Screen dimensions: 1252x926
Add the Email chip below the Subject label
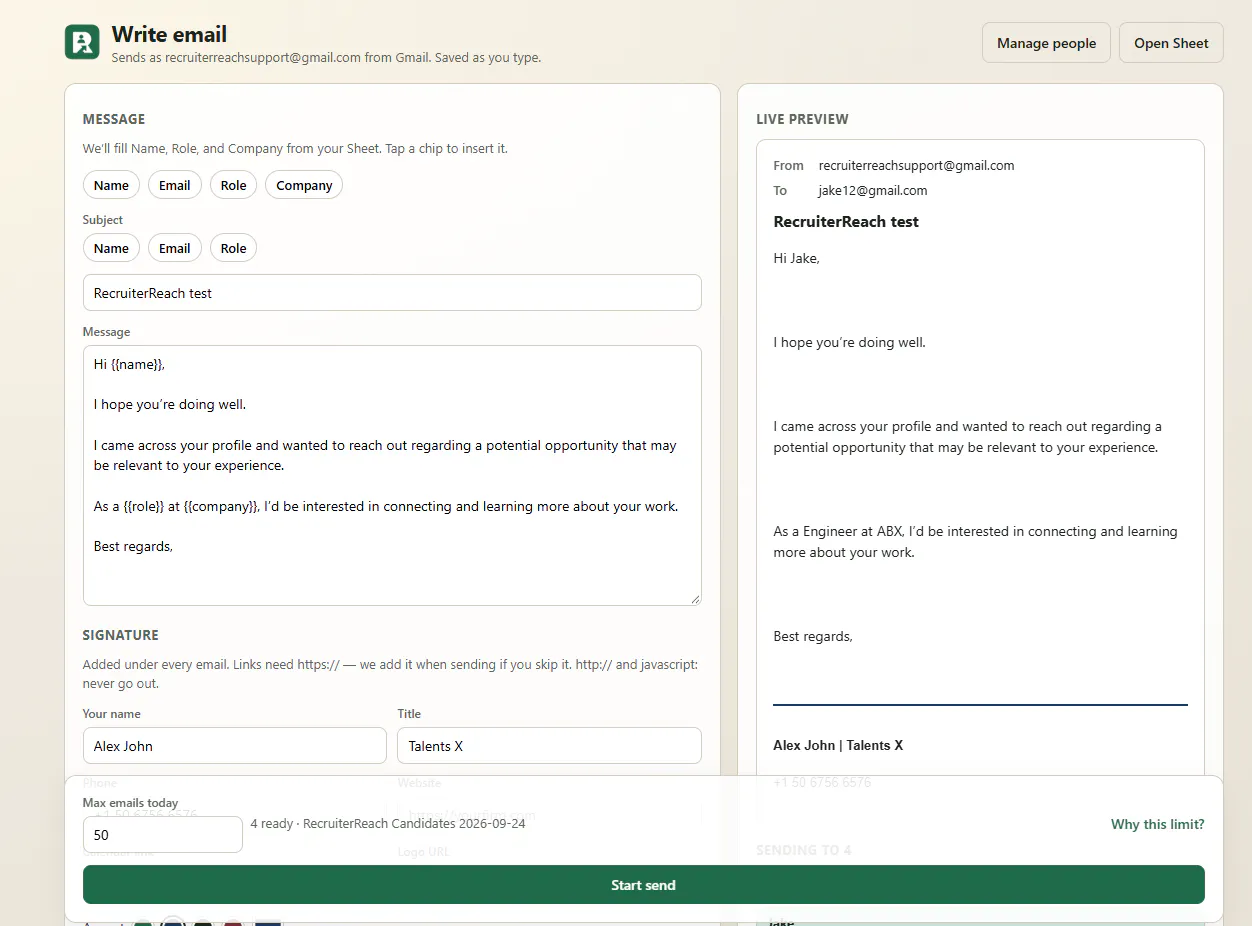[175, 248]
